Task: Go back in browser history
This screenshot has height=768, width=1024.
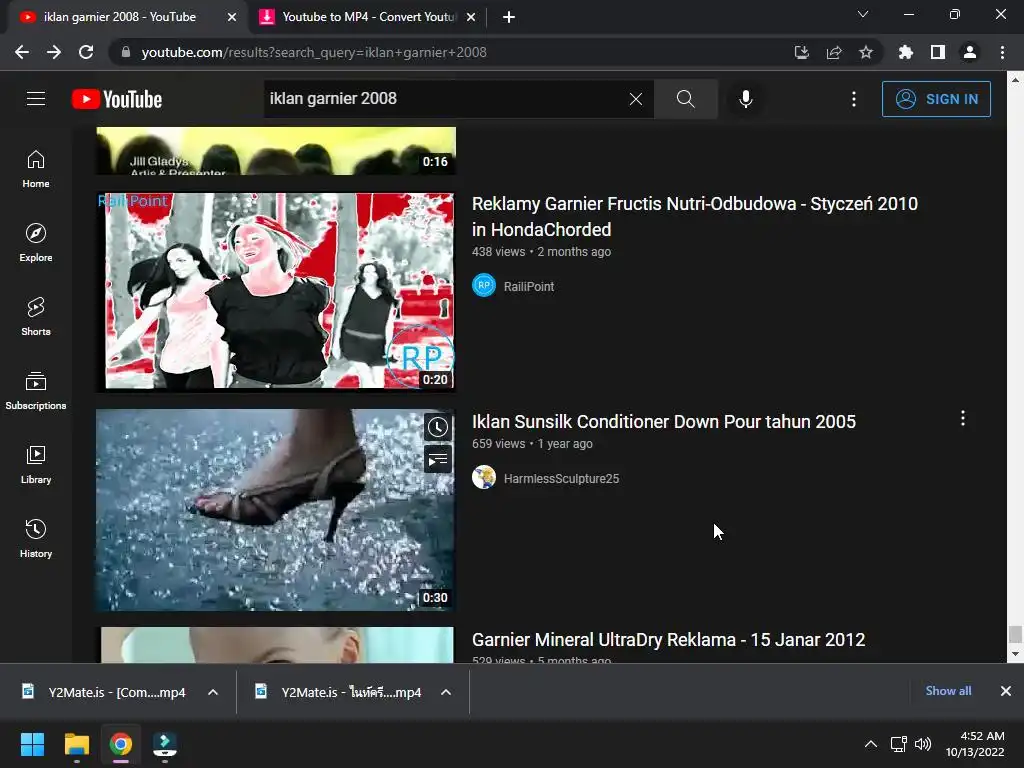Action: [x=22, y=52]
